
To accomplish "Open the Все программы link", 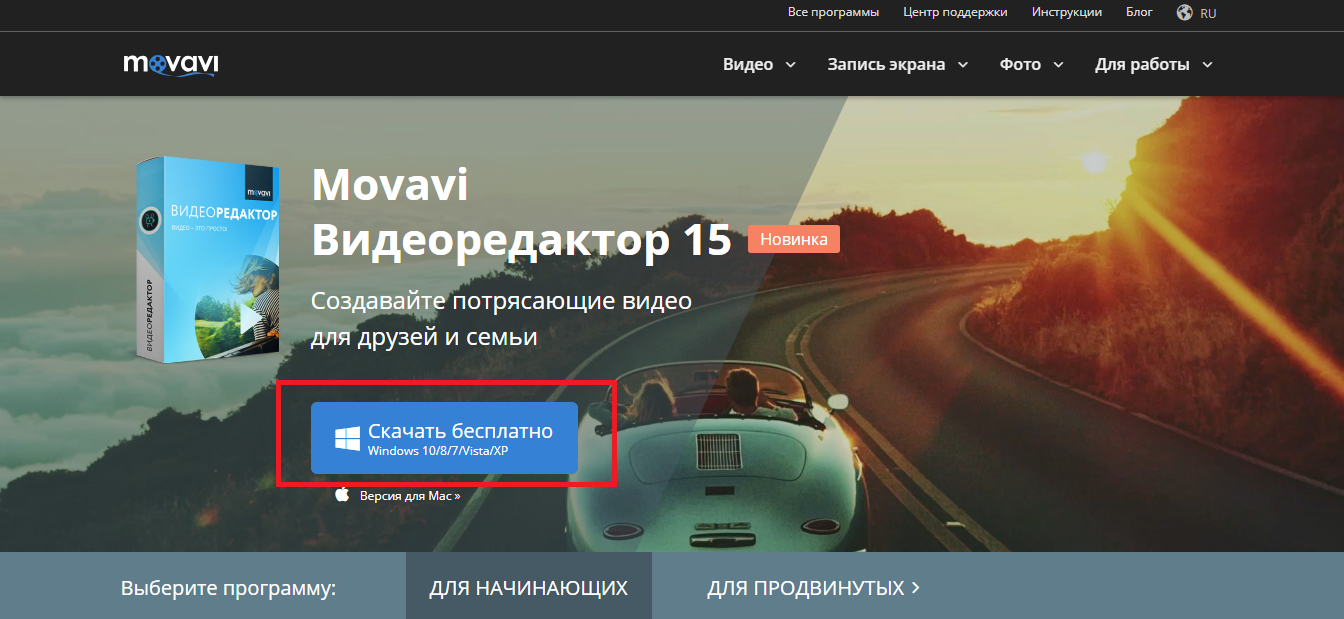I will click(x=833, y=13).
